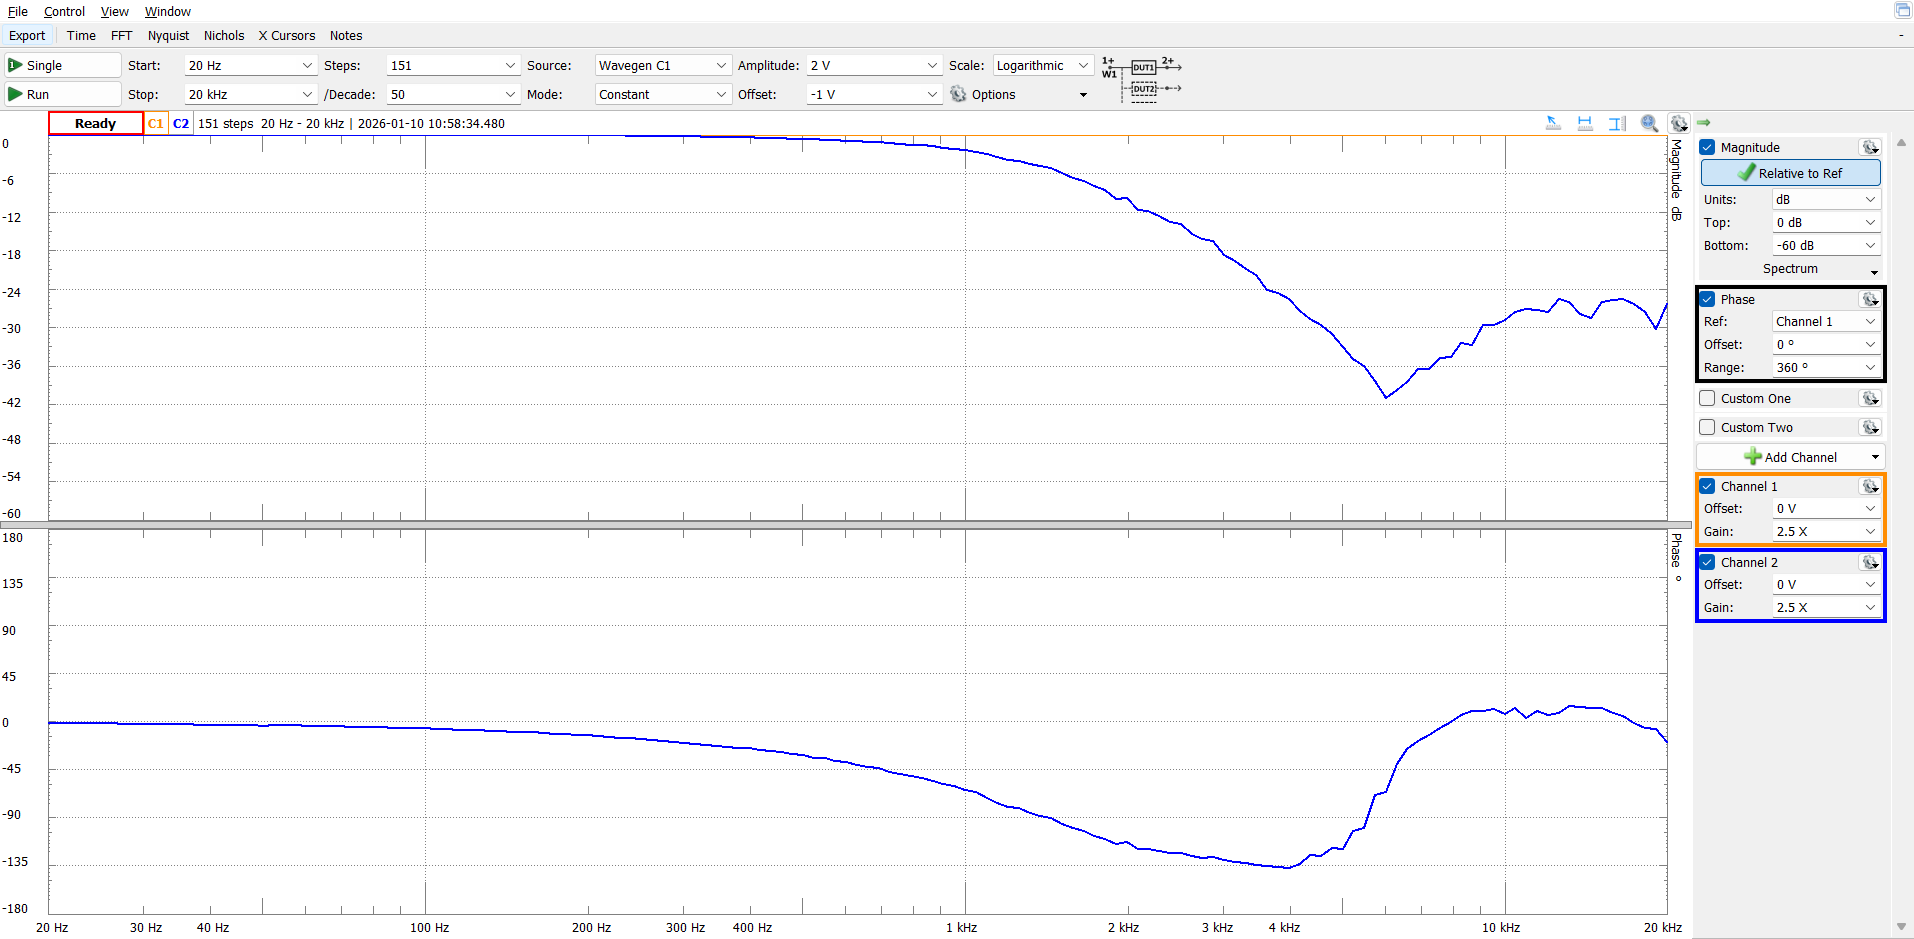The width and height of the screenshot is (1914, 939).
Task: Open the Scale dropdown set to Logarithmic
Action: (1042, 65)
